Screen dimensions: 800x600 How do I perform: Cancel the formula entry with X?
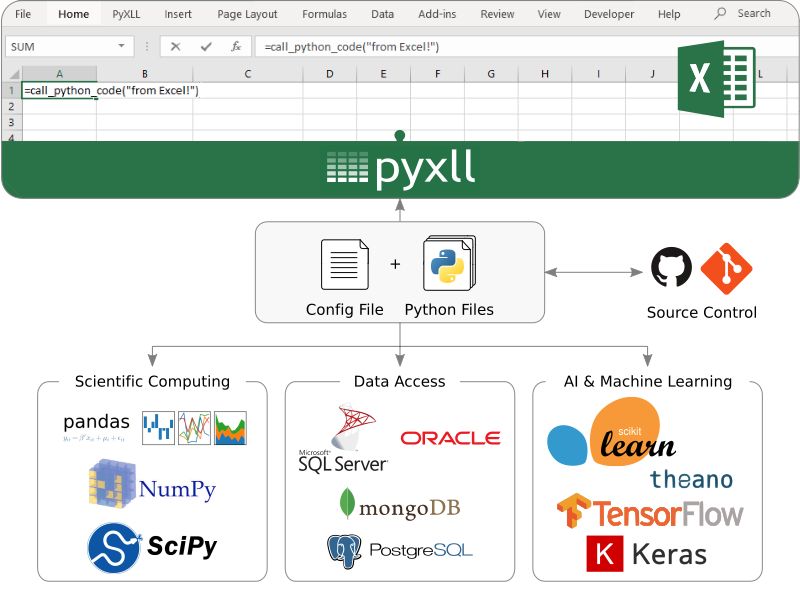(x=175, y=46)
